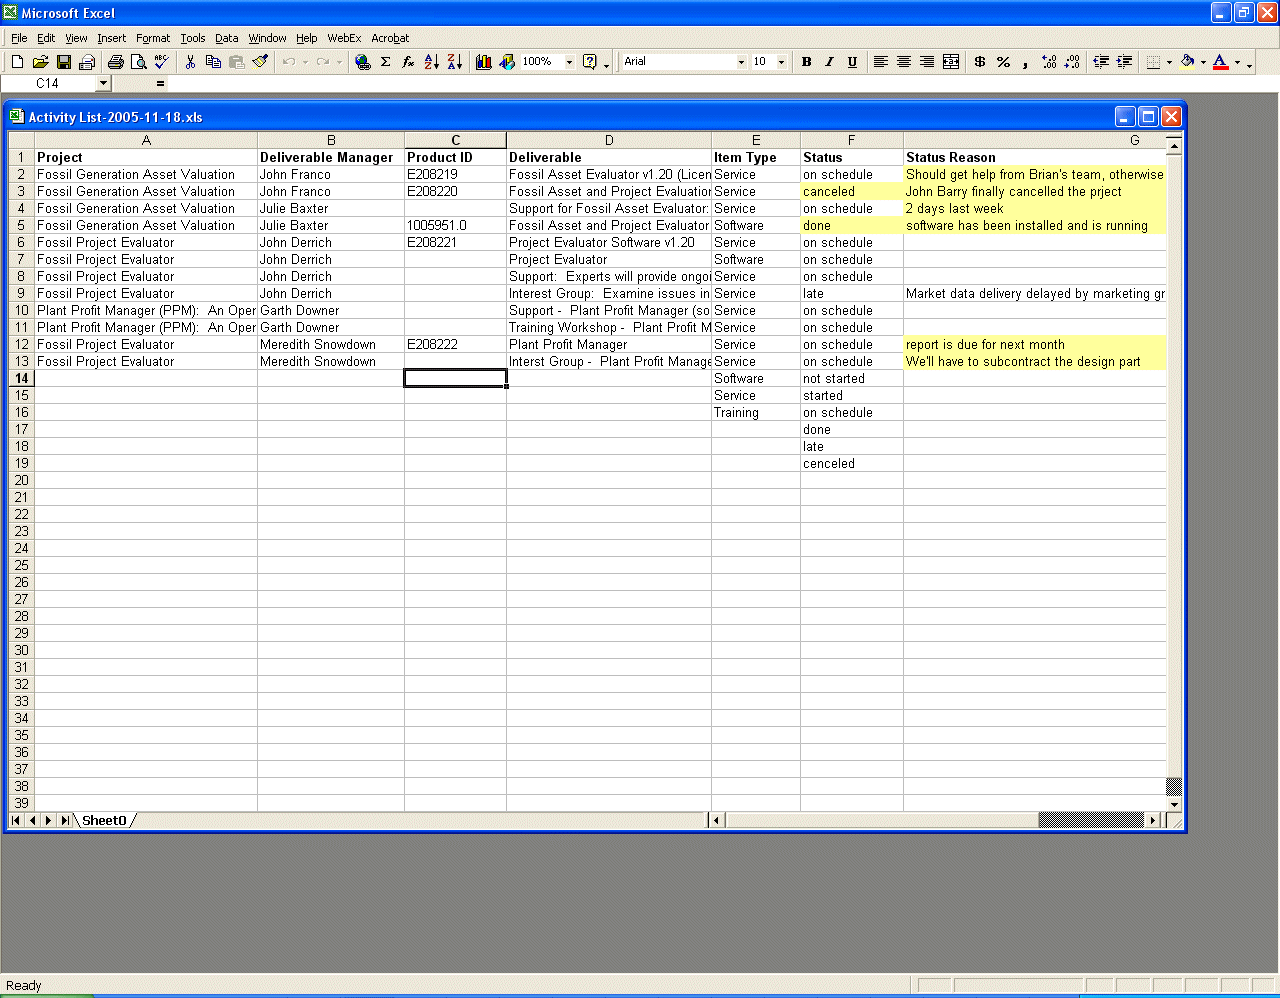Toggle underline formatting
This screenshot has width=1280, height=998.
(852, 62)
